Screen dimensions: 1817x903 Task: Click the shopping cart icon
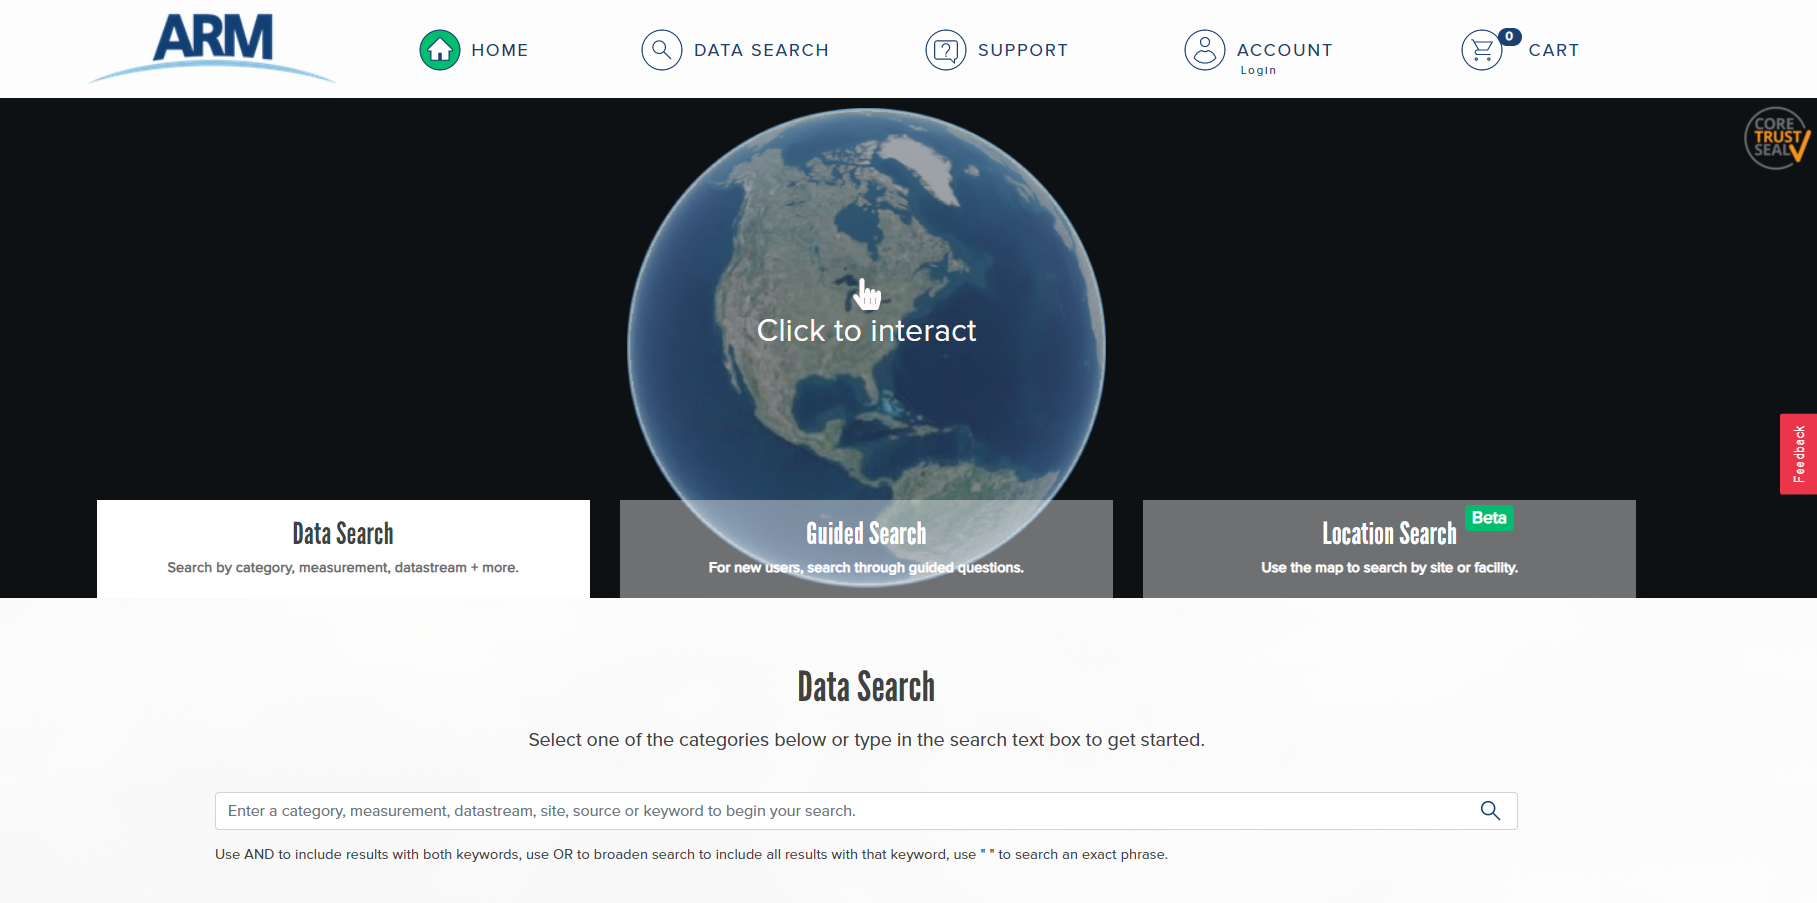1482,50
